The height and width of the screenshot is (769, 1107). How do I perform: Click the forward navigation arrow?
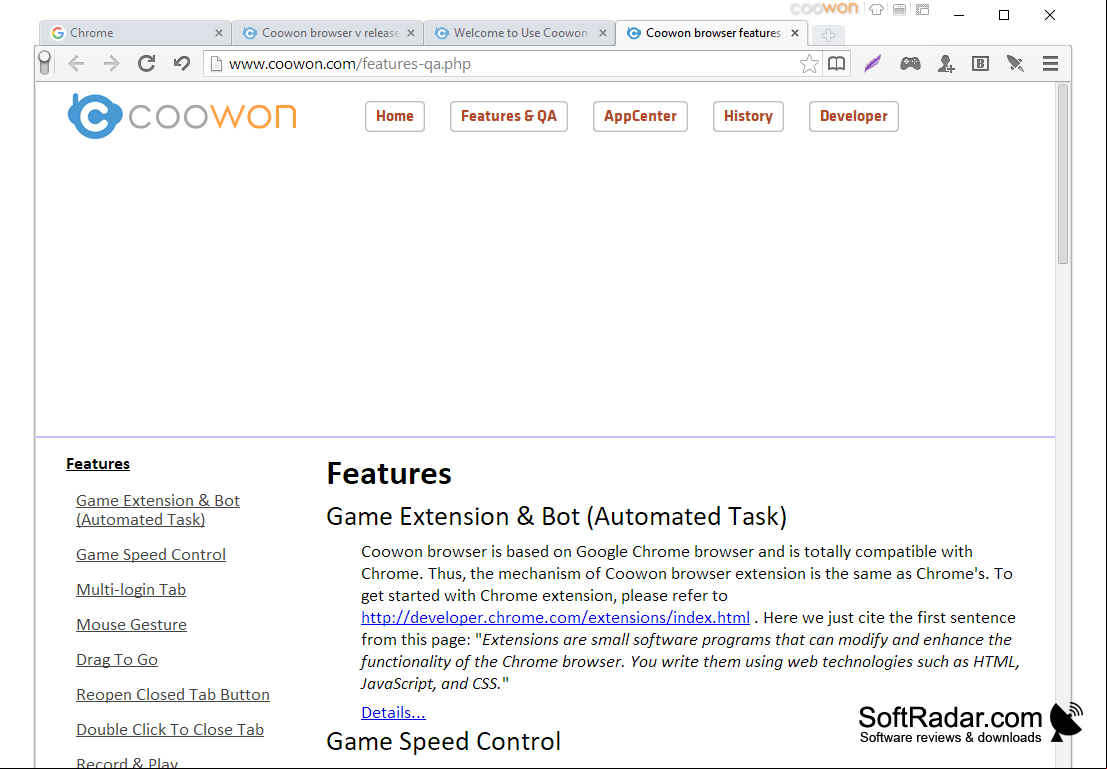coord(112,64)
